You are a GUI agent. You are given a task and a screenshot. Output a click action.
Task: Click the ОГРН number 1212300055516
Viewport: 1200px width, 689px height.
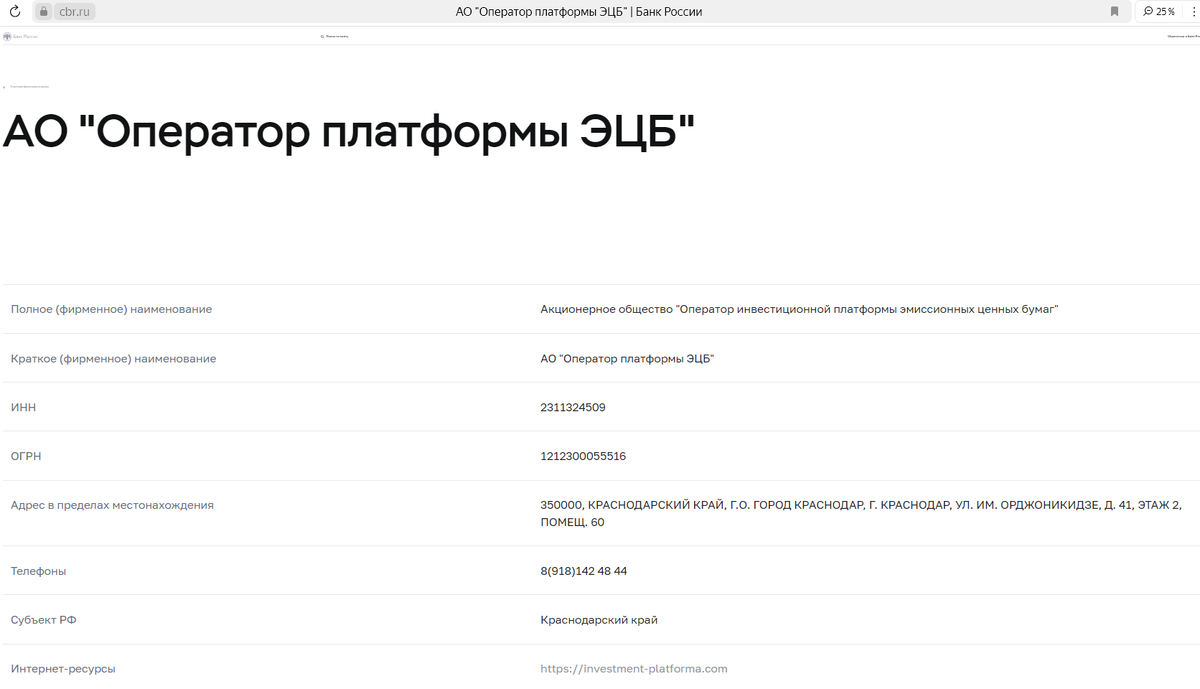(582, 456)
